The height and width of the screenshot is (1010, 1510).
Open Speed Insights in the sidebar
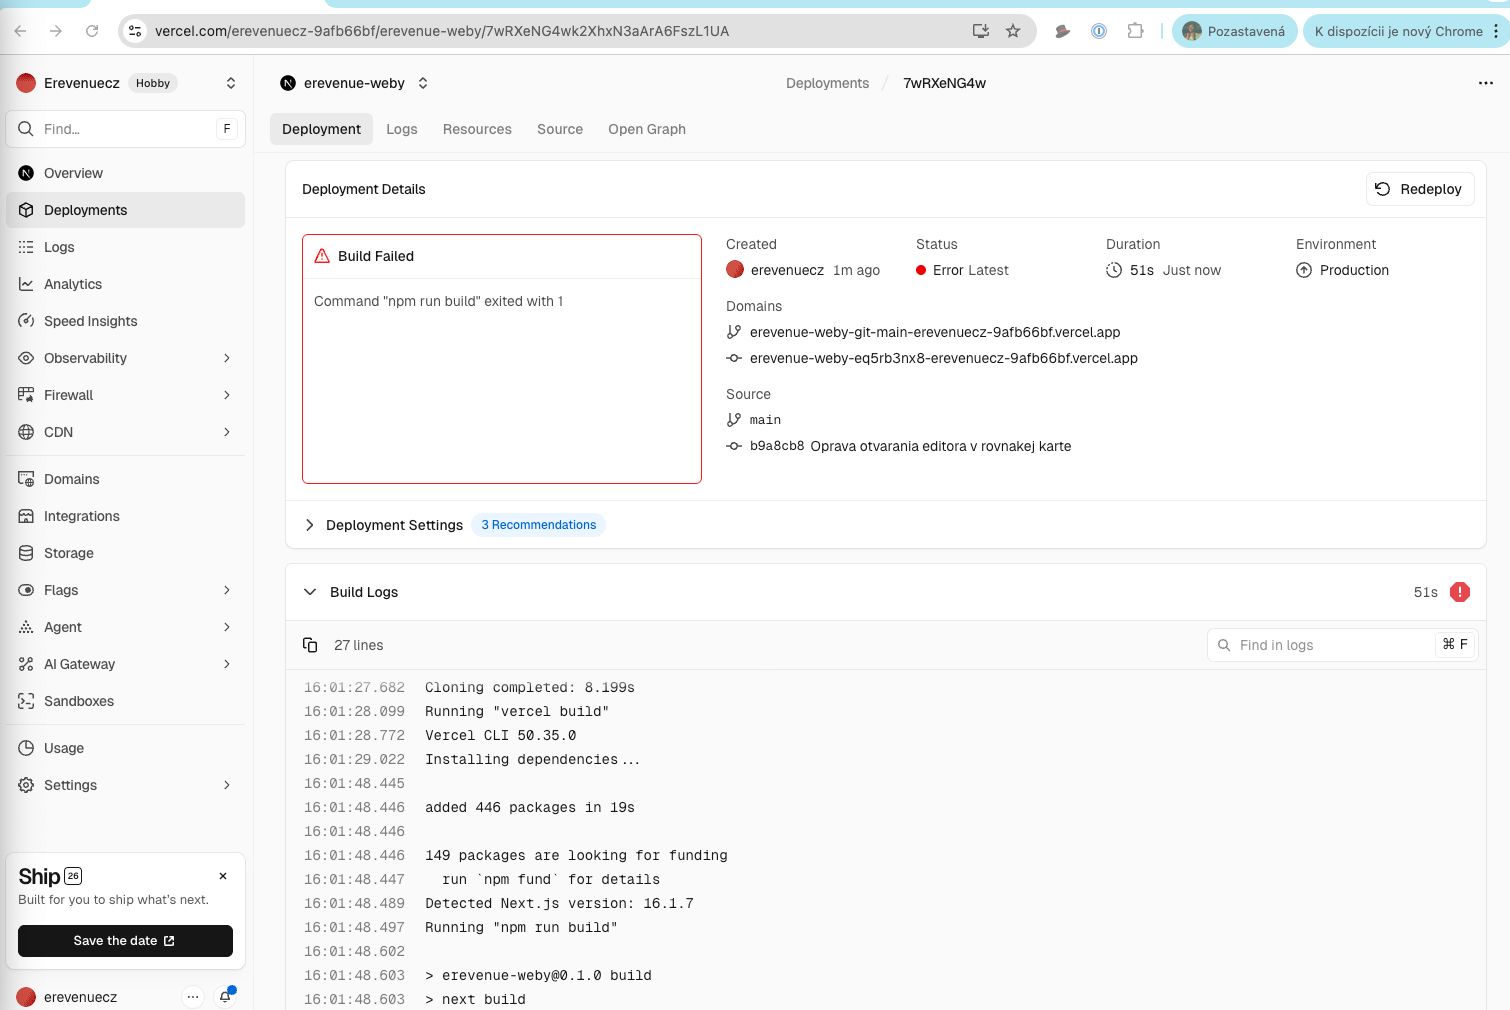tap(90, 321)
